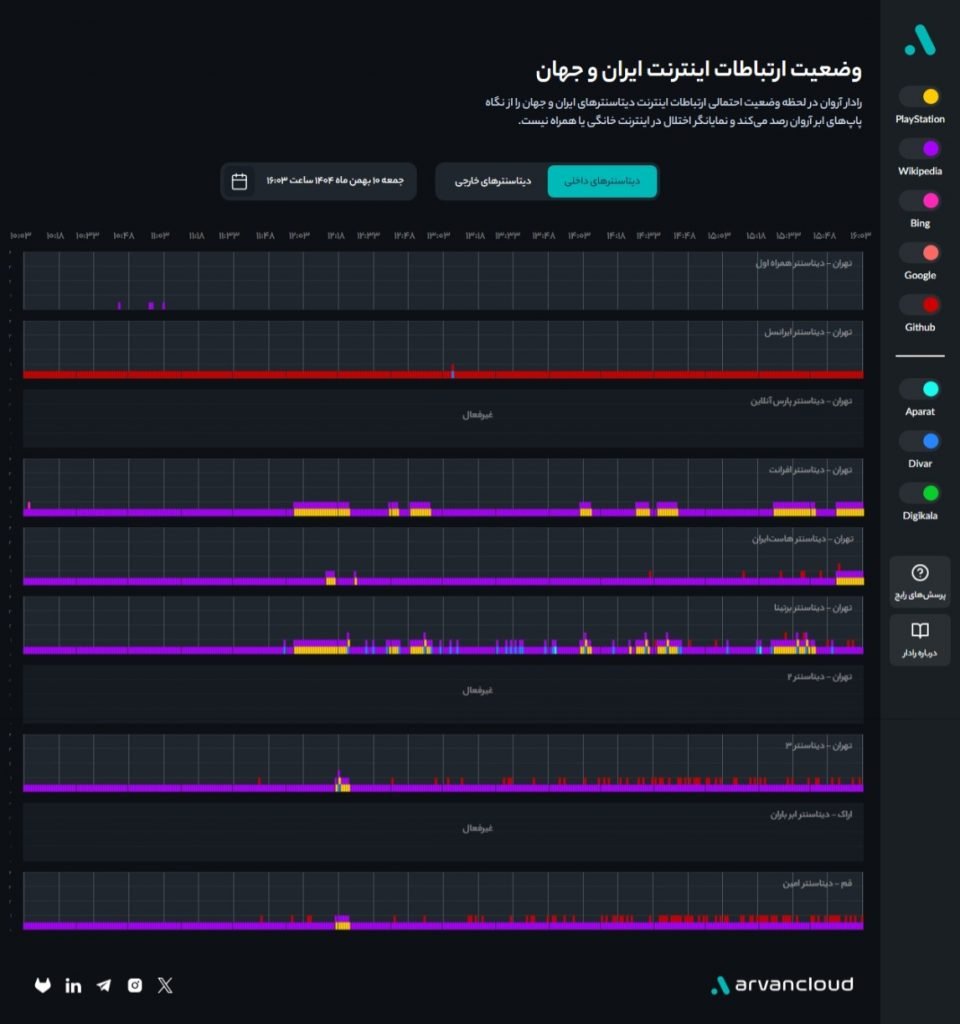Screen dimensions: 960x1024
Task: Open the X (Twitter) icon in footer
Action: (165, 985)
